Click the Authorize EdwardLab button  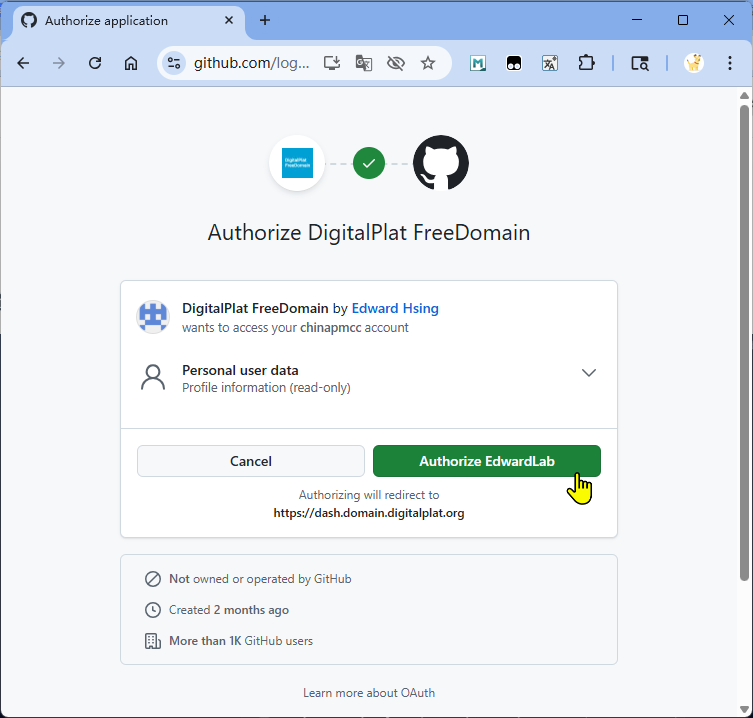tap(486, 461)
